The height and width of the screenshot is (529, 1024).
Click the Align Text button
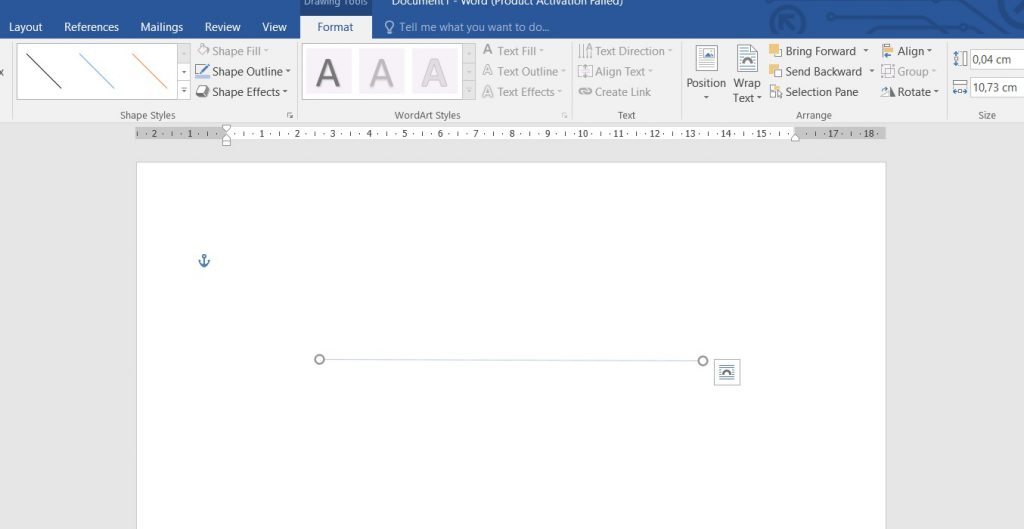point(615,71)
